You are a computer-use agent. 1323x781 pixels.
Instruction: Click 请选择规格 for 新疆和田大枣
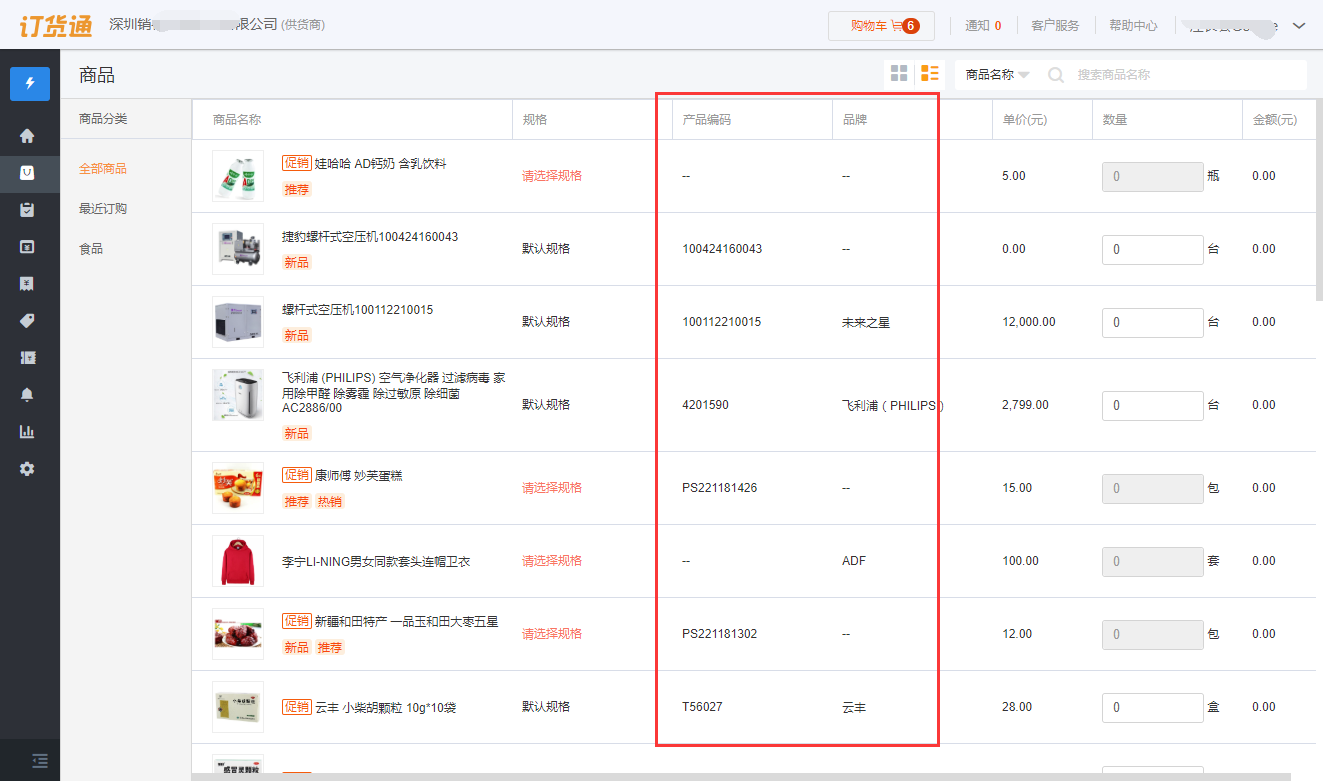click(552, 634)
